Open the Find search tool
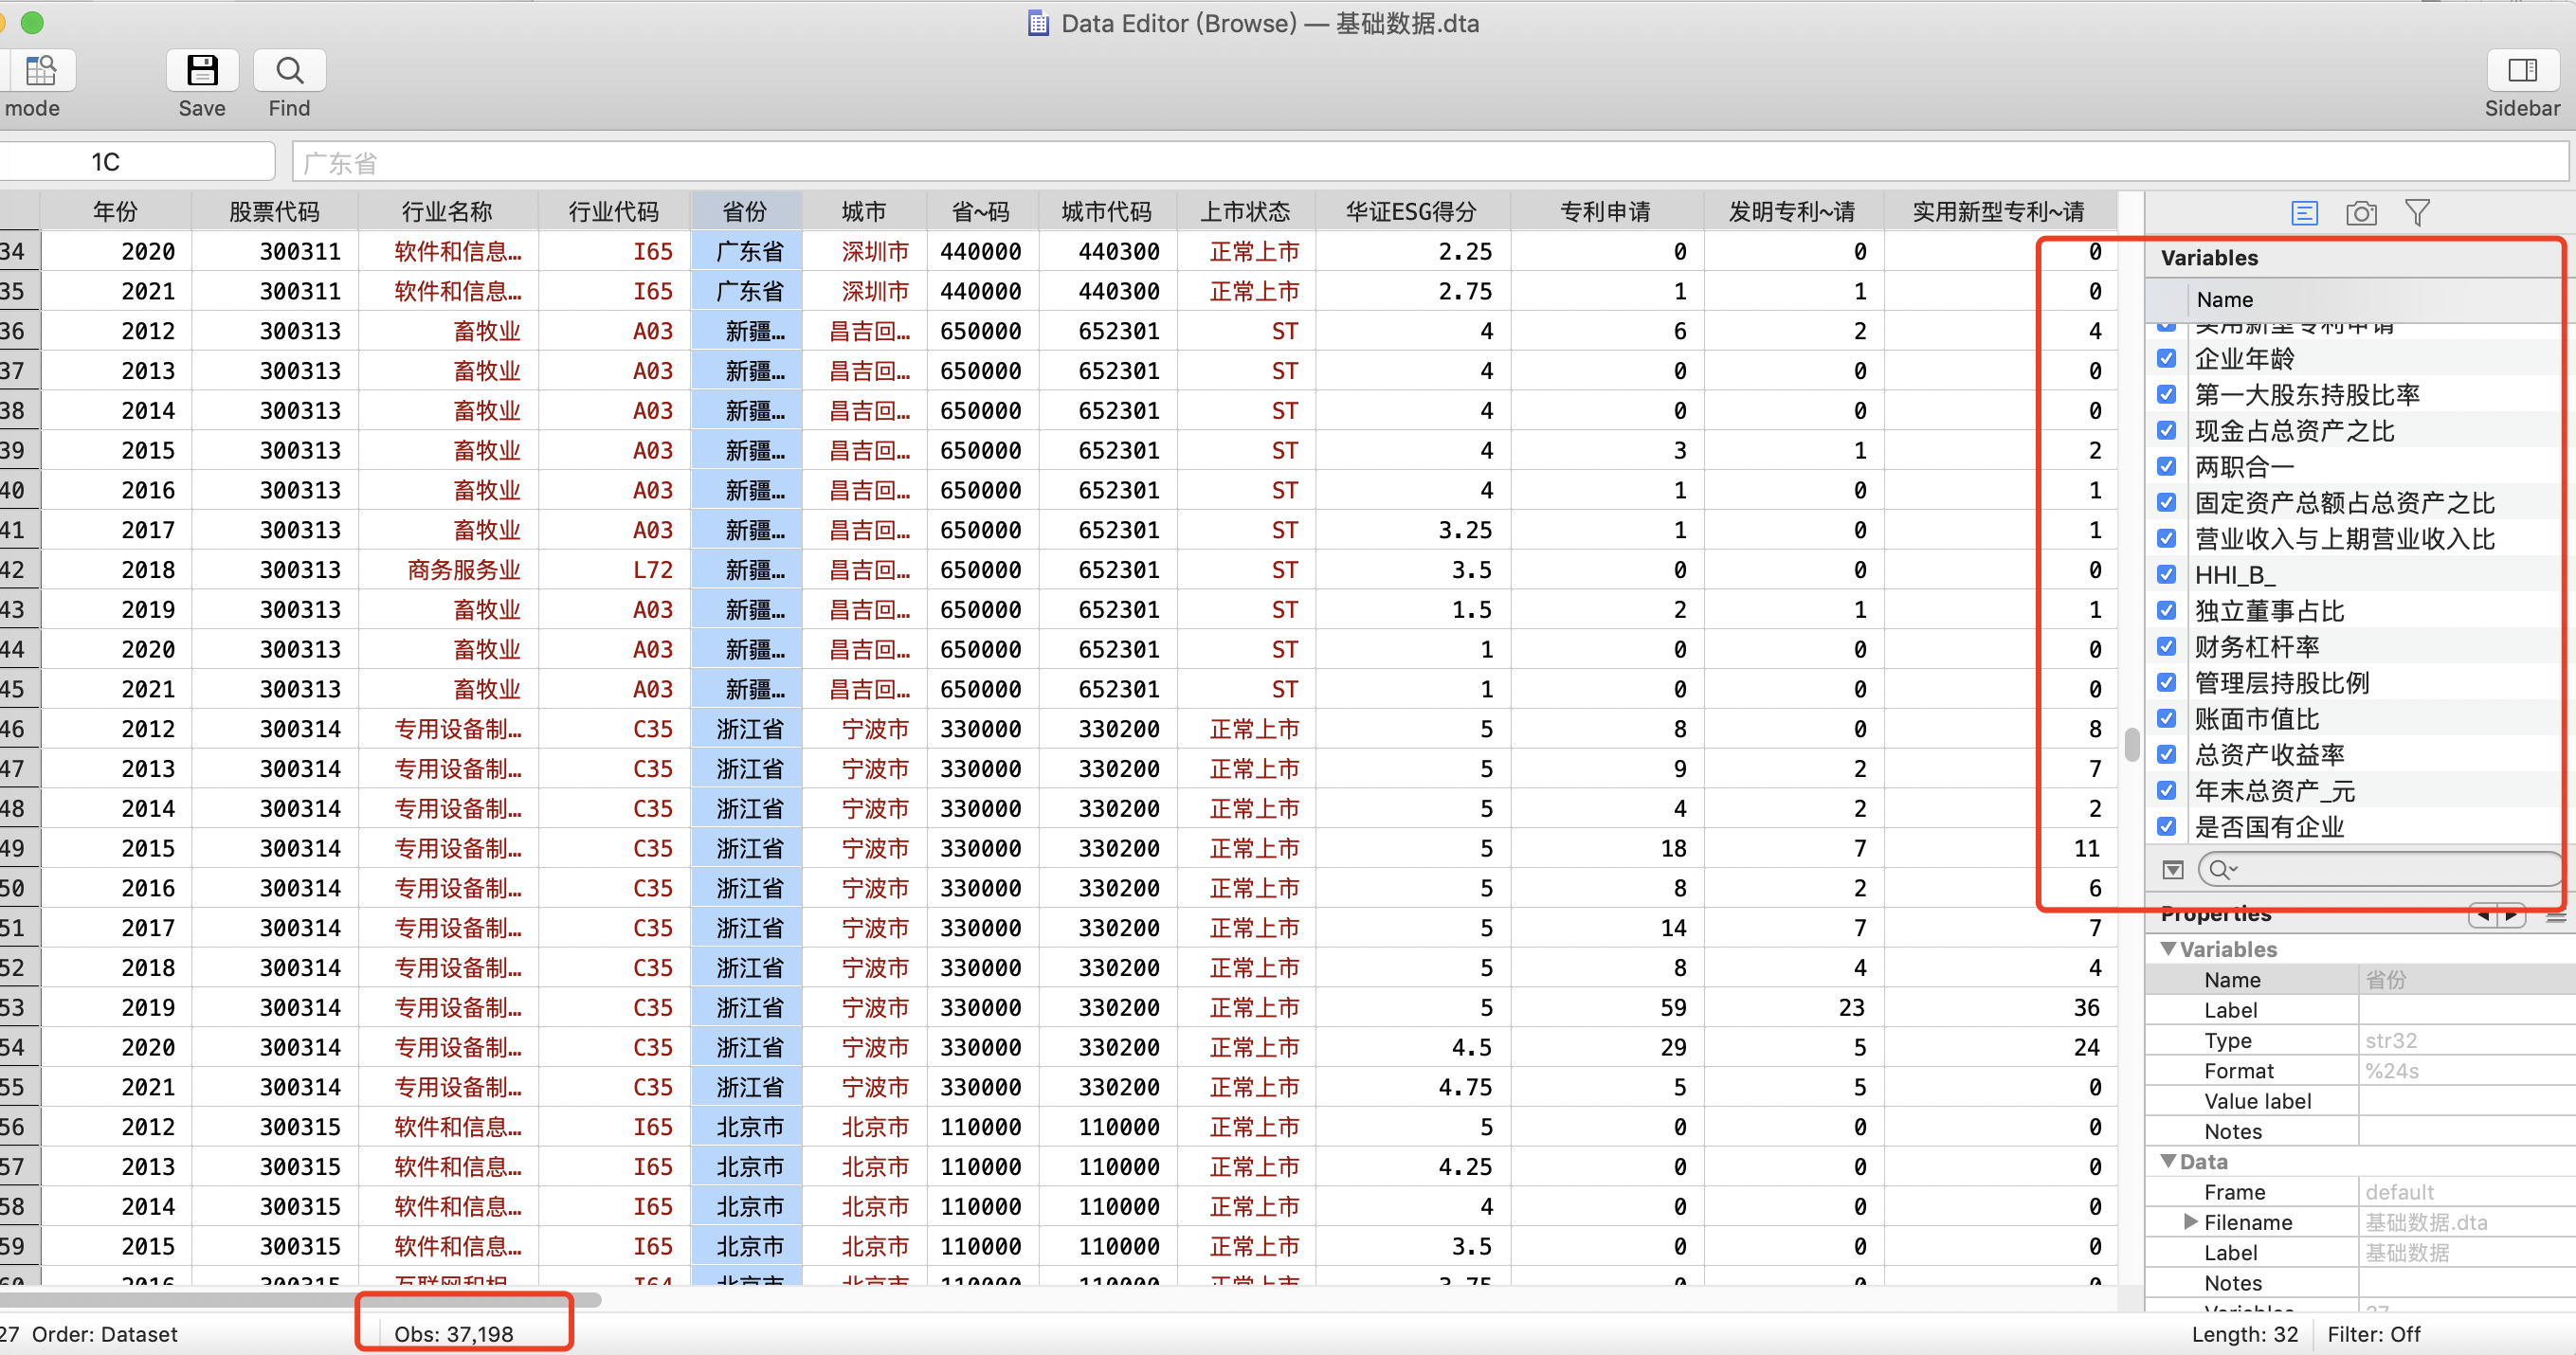This screenshot has height=1355, width=2576. coord(289,71)
